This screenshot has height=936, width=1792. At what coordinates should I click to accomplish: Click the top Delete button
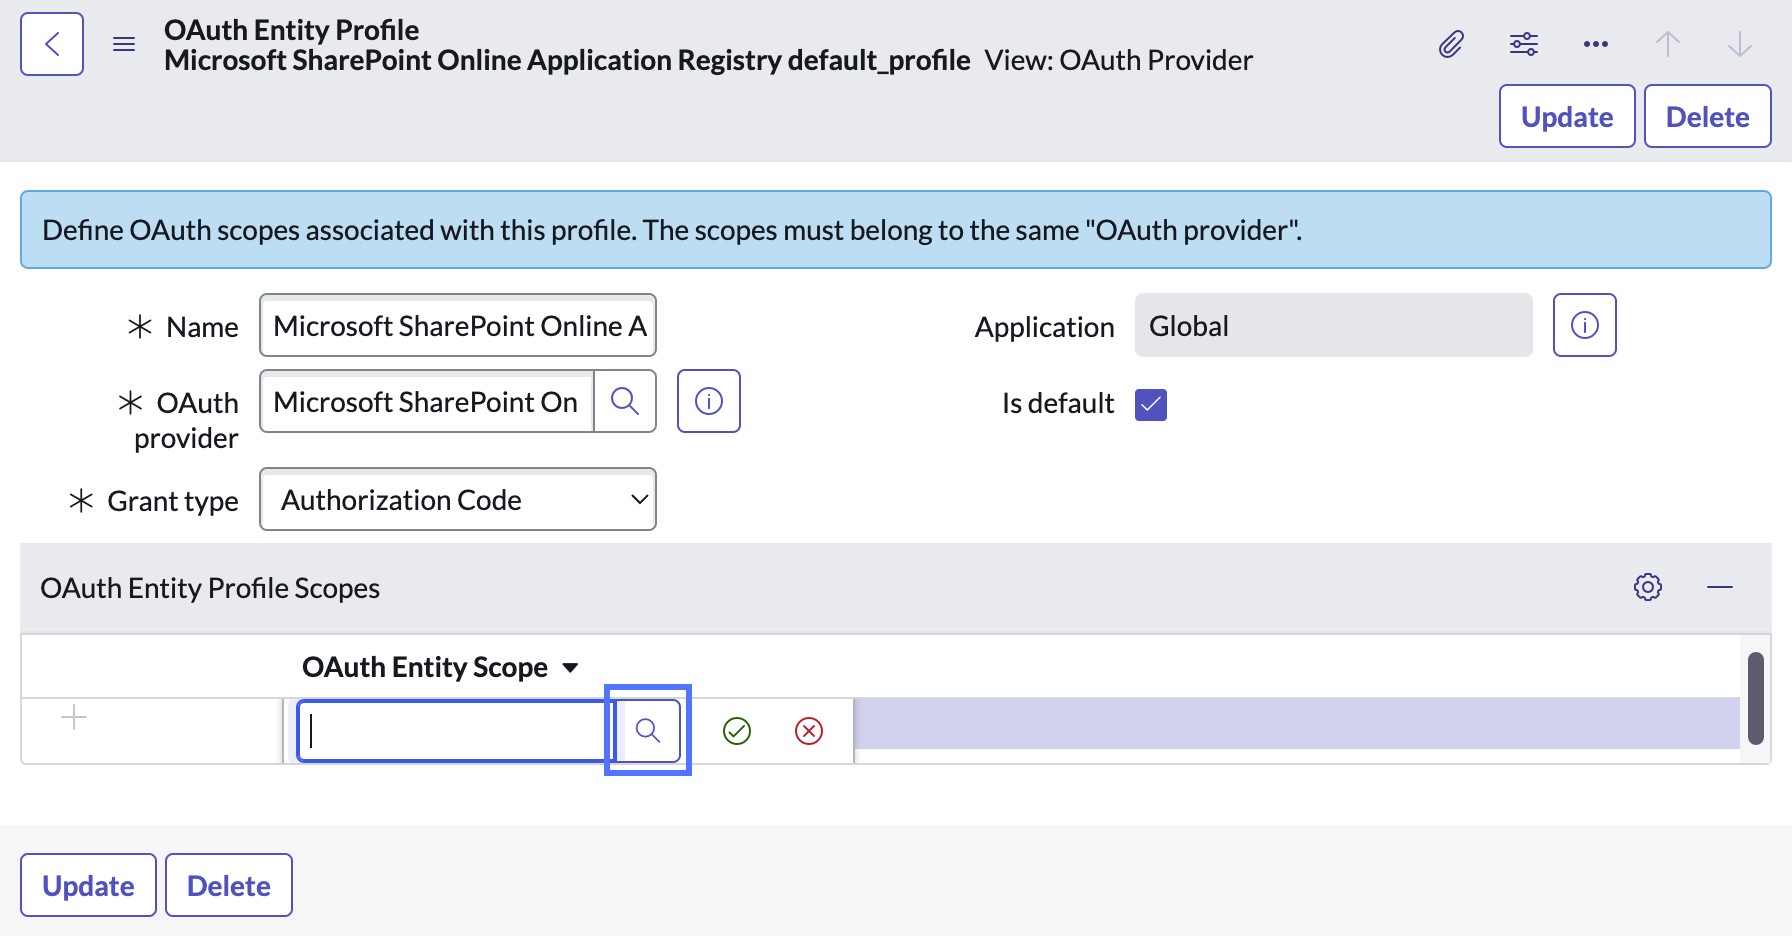[x=1707, y=116]
